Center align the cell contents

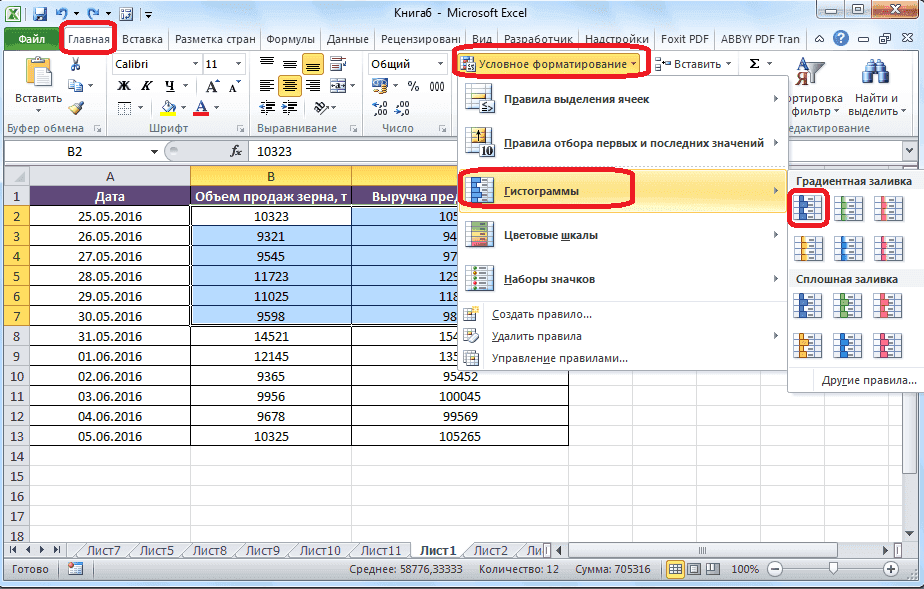(289, 86)
